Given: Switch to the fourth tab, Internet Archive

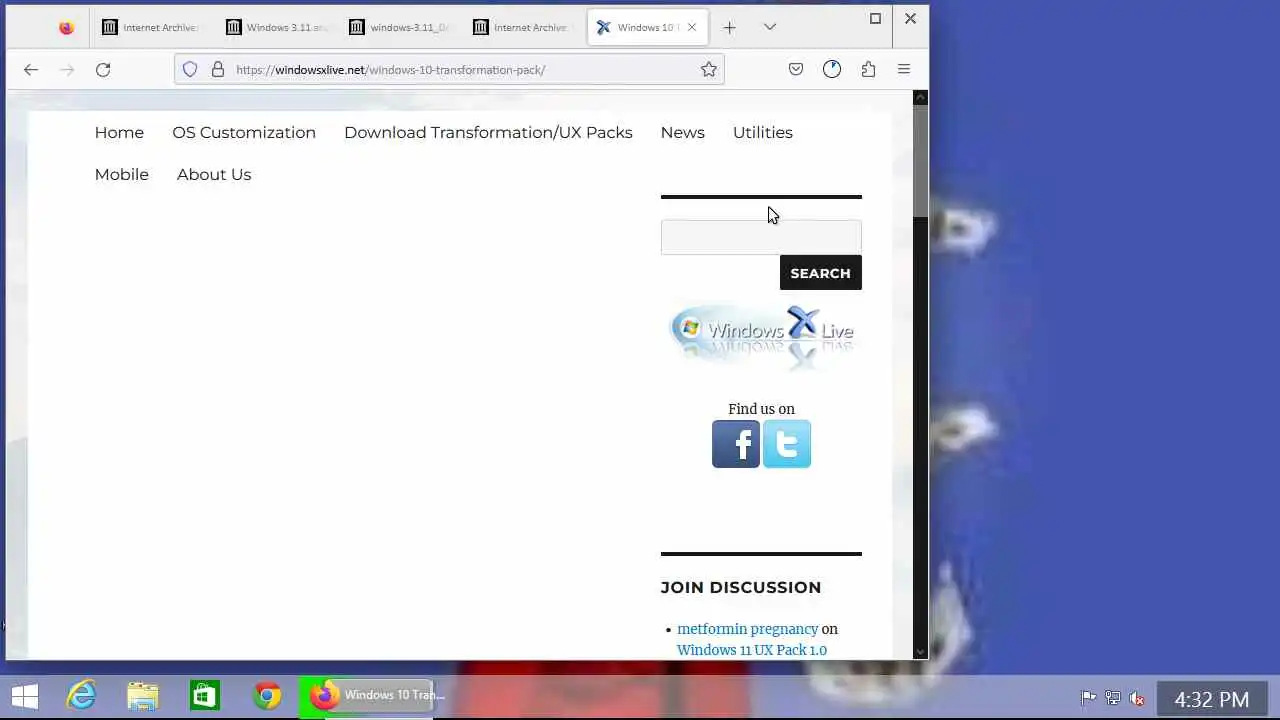Looking at the screenshot, I should [523, 28].
